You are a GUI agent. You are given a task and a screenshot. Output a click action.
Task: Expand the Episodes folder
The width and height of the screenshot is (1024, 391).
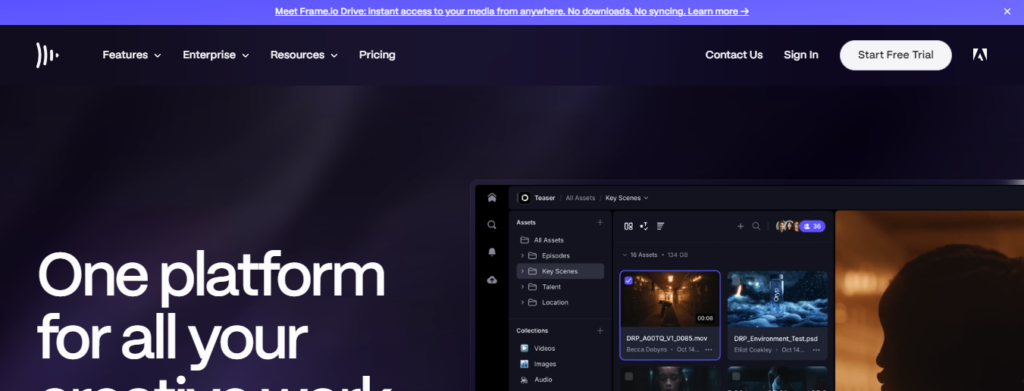click(x=522, y=256)
